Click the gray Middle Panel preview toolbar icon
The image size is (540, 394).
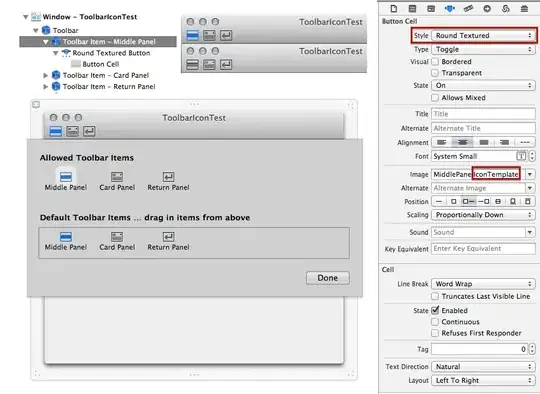point(193,65)
